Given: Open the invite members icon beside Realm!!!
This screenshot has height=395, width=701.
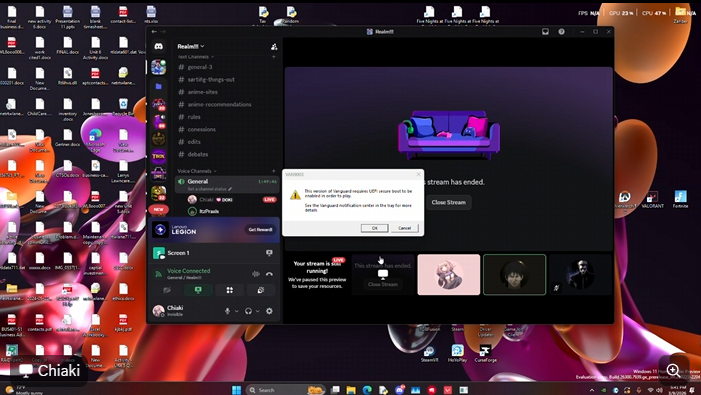Looking at the screenshot, I should tap(274, 46).
